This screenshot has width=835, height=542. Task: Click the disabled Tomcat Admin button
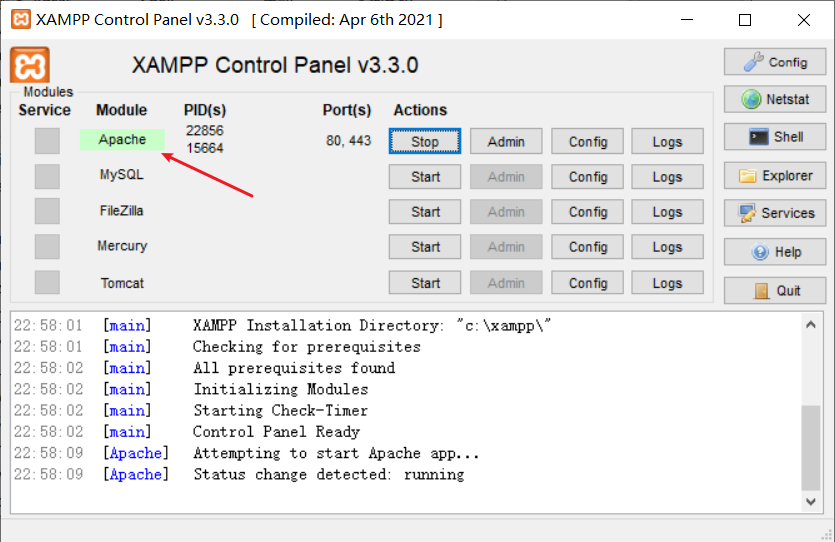point(506,282)
